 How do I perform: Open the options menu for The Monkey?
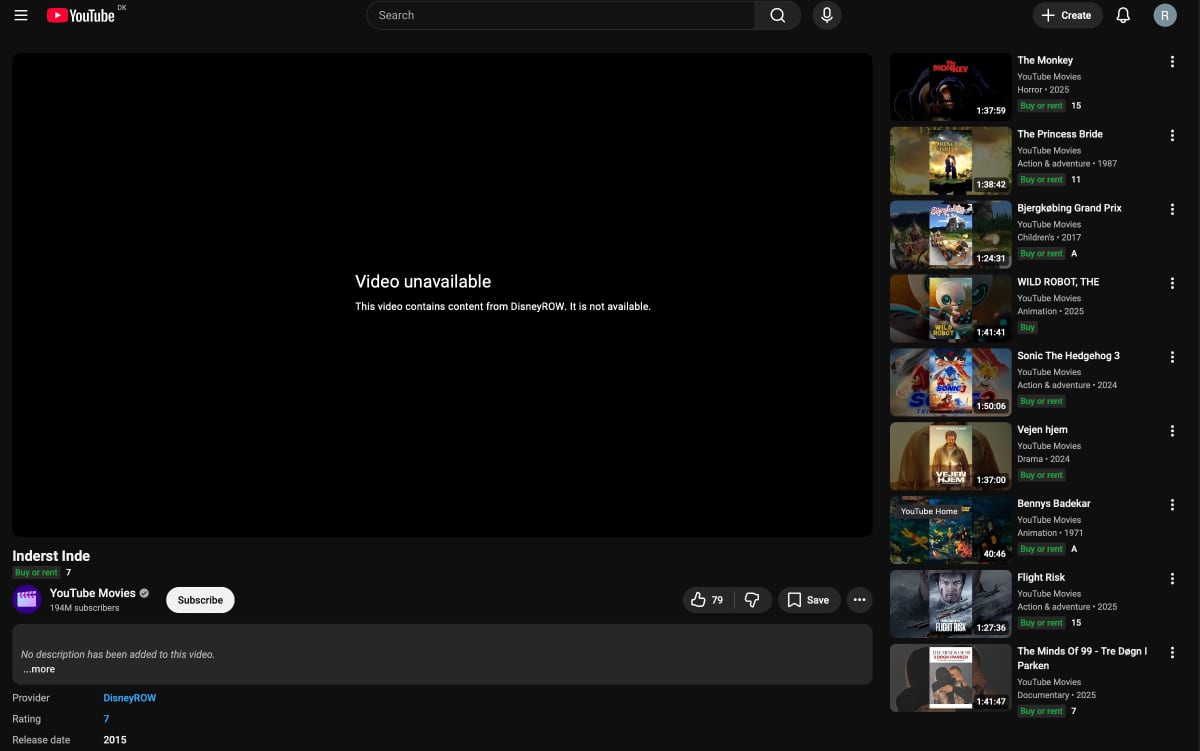[1171, 61]
